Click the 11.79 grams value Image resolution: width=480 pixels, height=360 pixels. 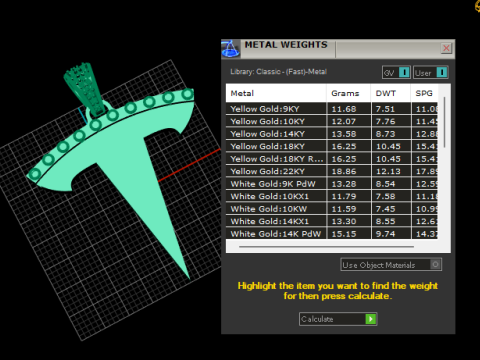(x=344, y=196)
